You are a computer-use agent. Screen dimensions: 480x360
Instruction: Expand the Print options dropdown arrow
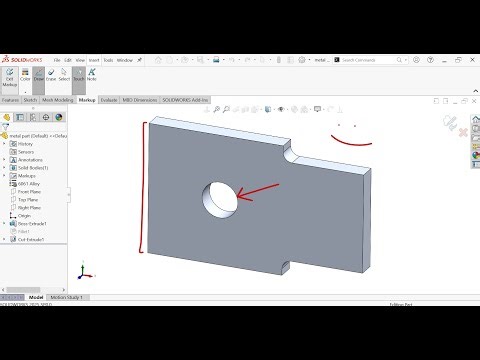click(223, 60)
